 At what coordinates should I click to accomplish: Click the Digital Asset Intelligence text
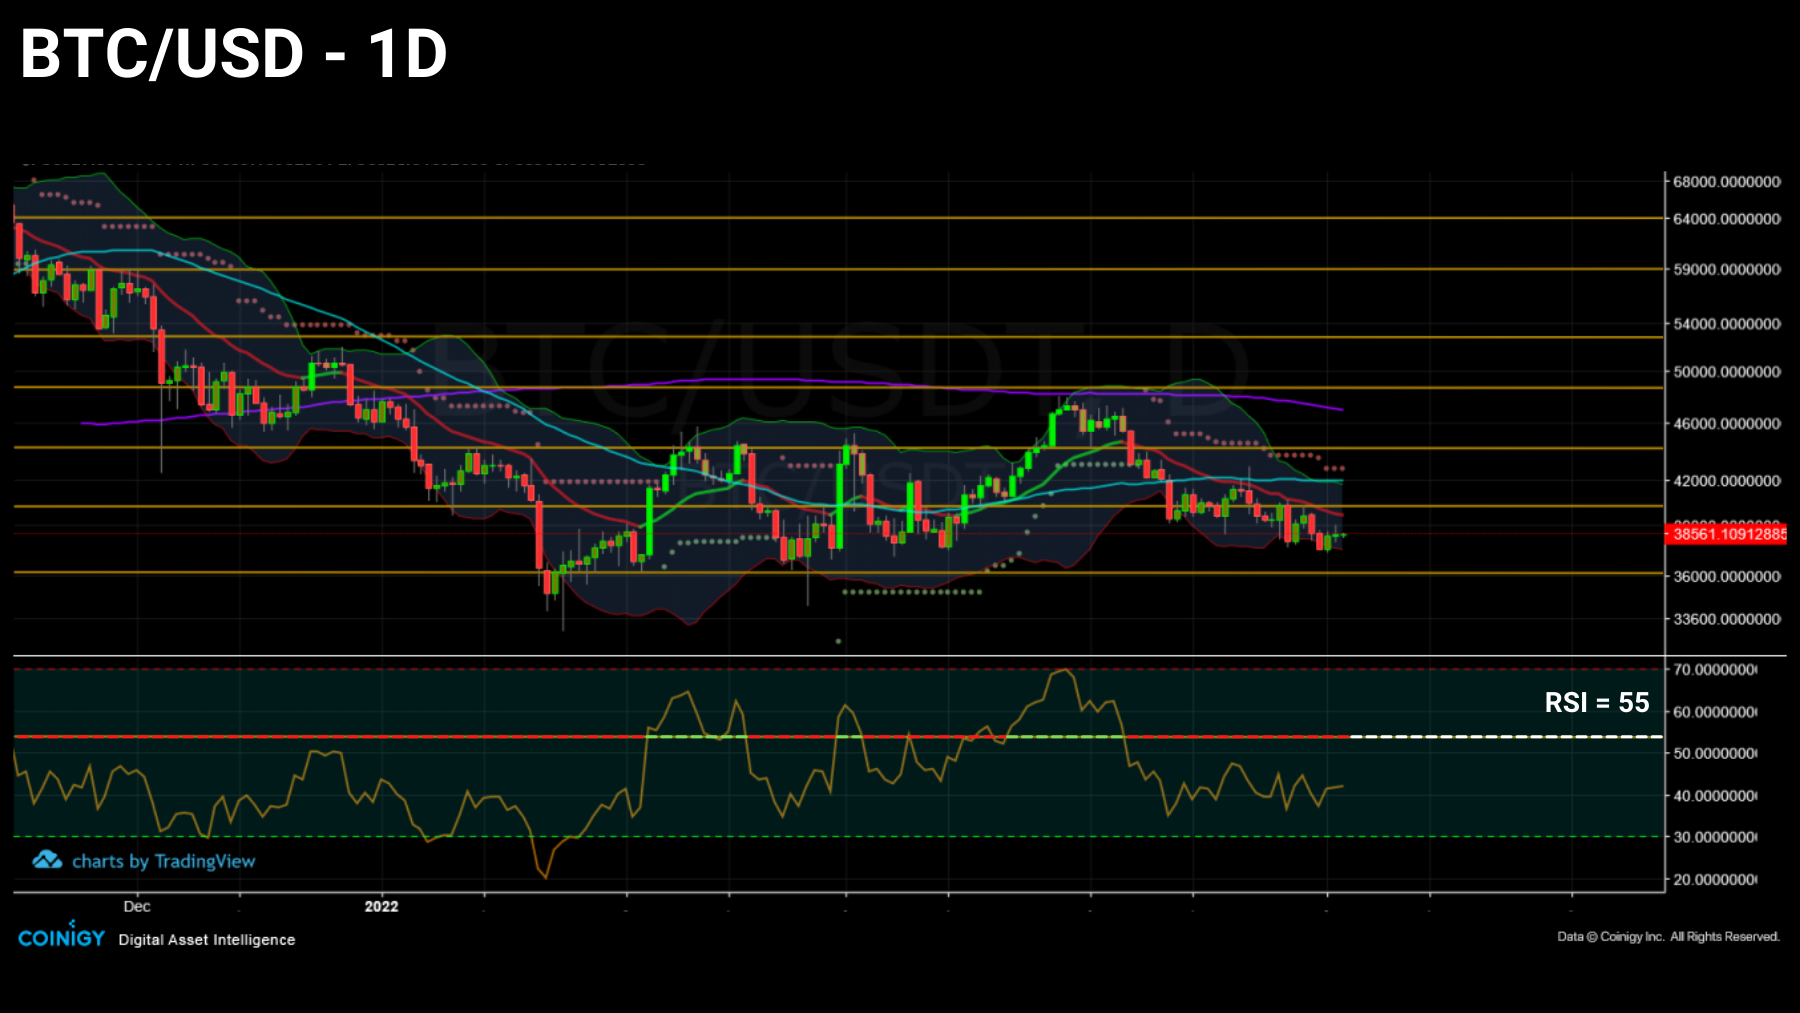point(205,940)
